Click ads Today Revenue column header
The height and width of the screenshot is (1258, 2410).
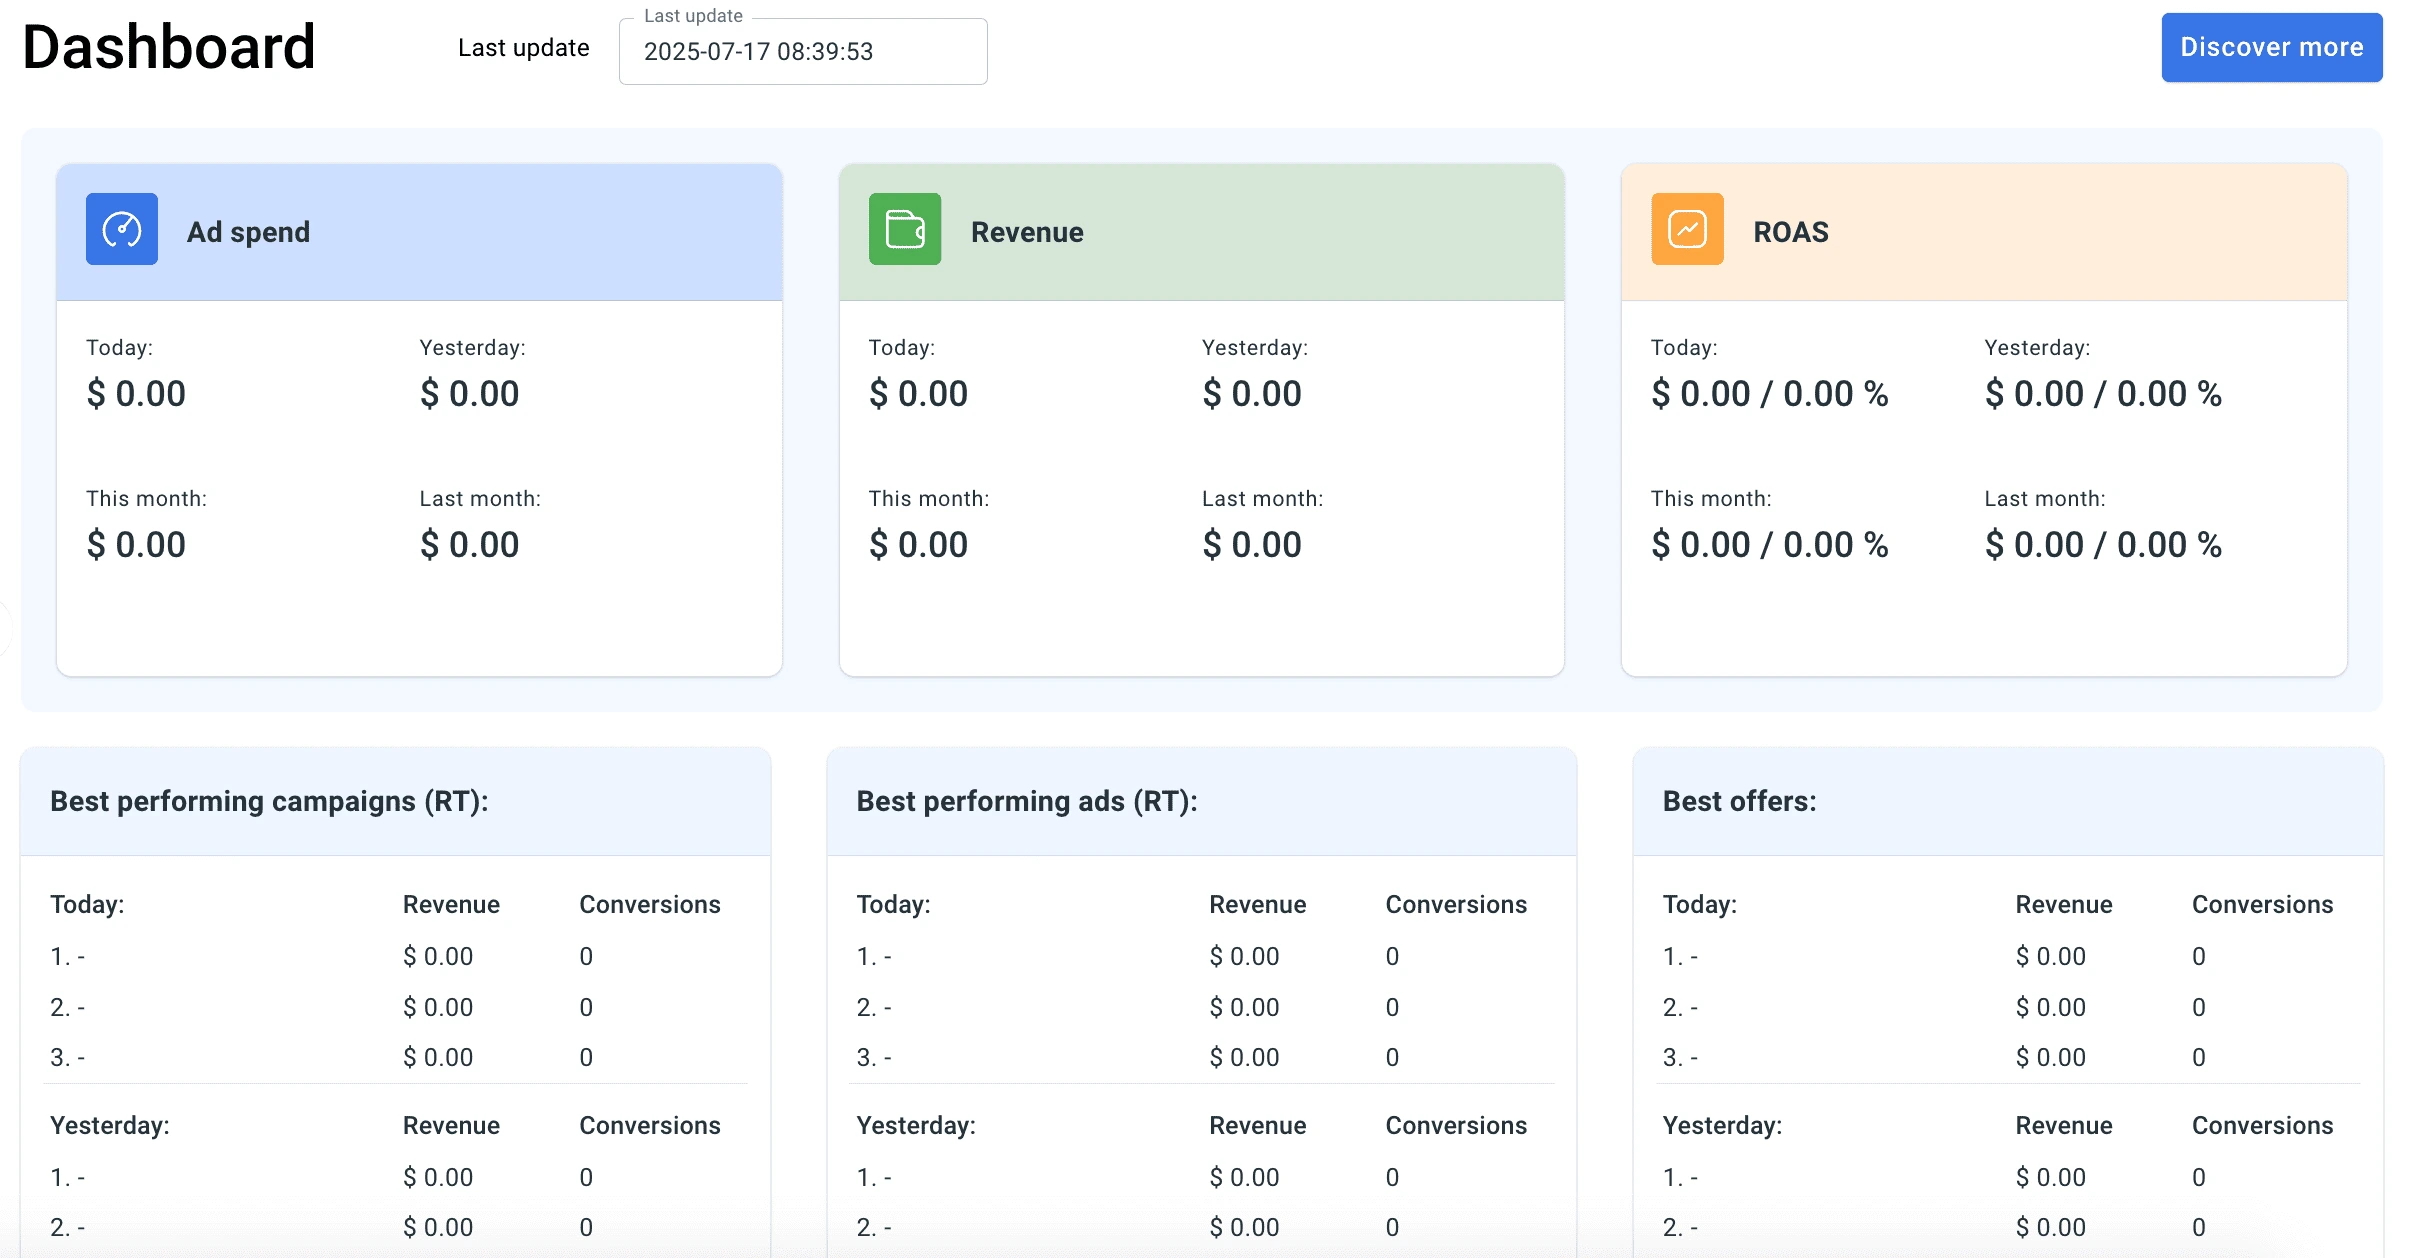pos(1257,904)
